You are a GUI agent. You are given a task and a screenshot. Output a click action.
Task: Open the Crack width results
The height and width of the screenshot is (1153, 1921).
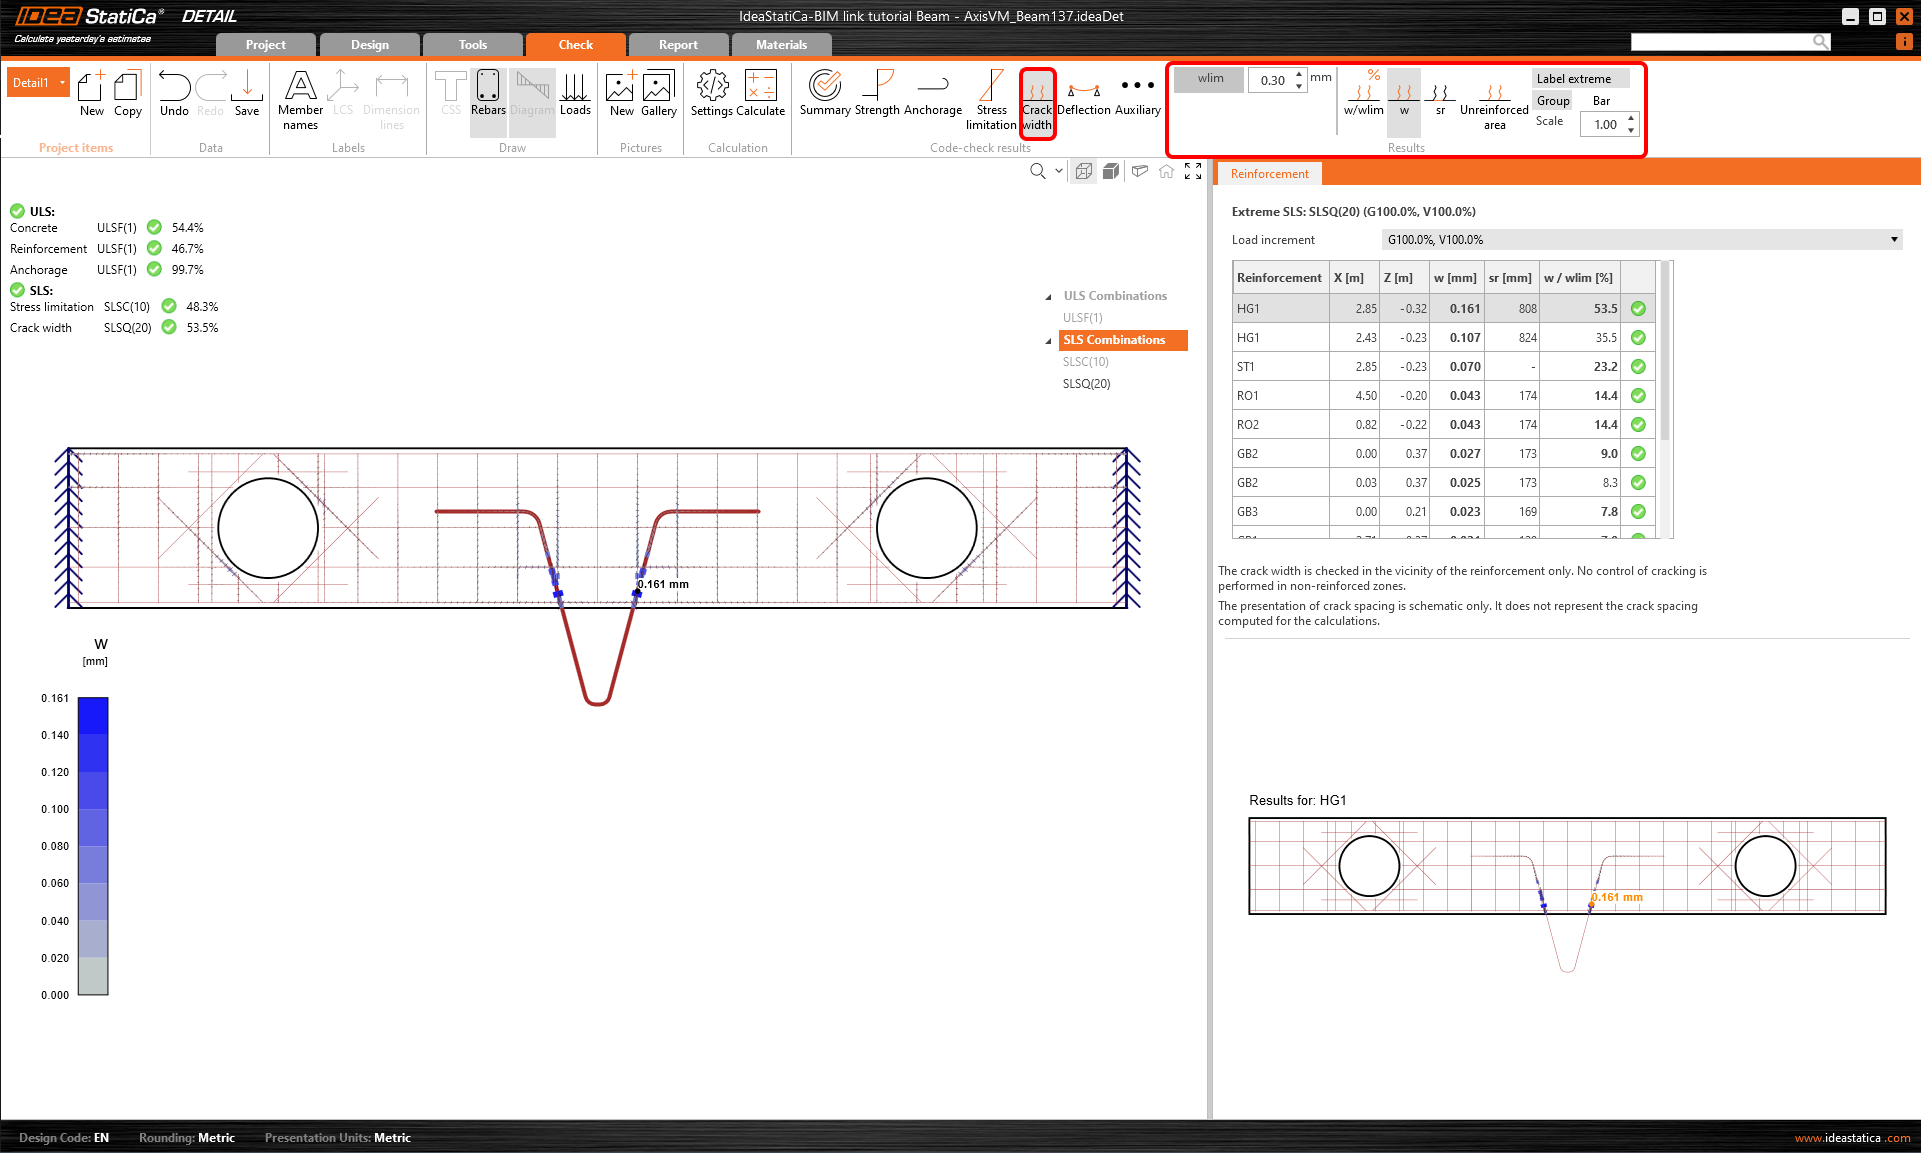point(1037,101)
